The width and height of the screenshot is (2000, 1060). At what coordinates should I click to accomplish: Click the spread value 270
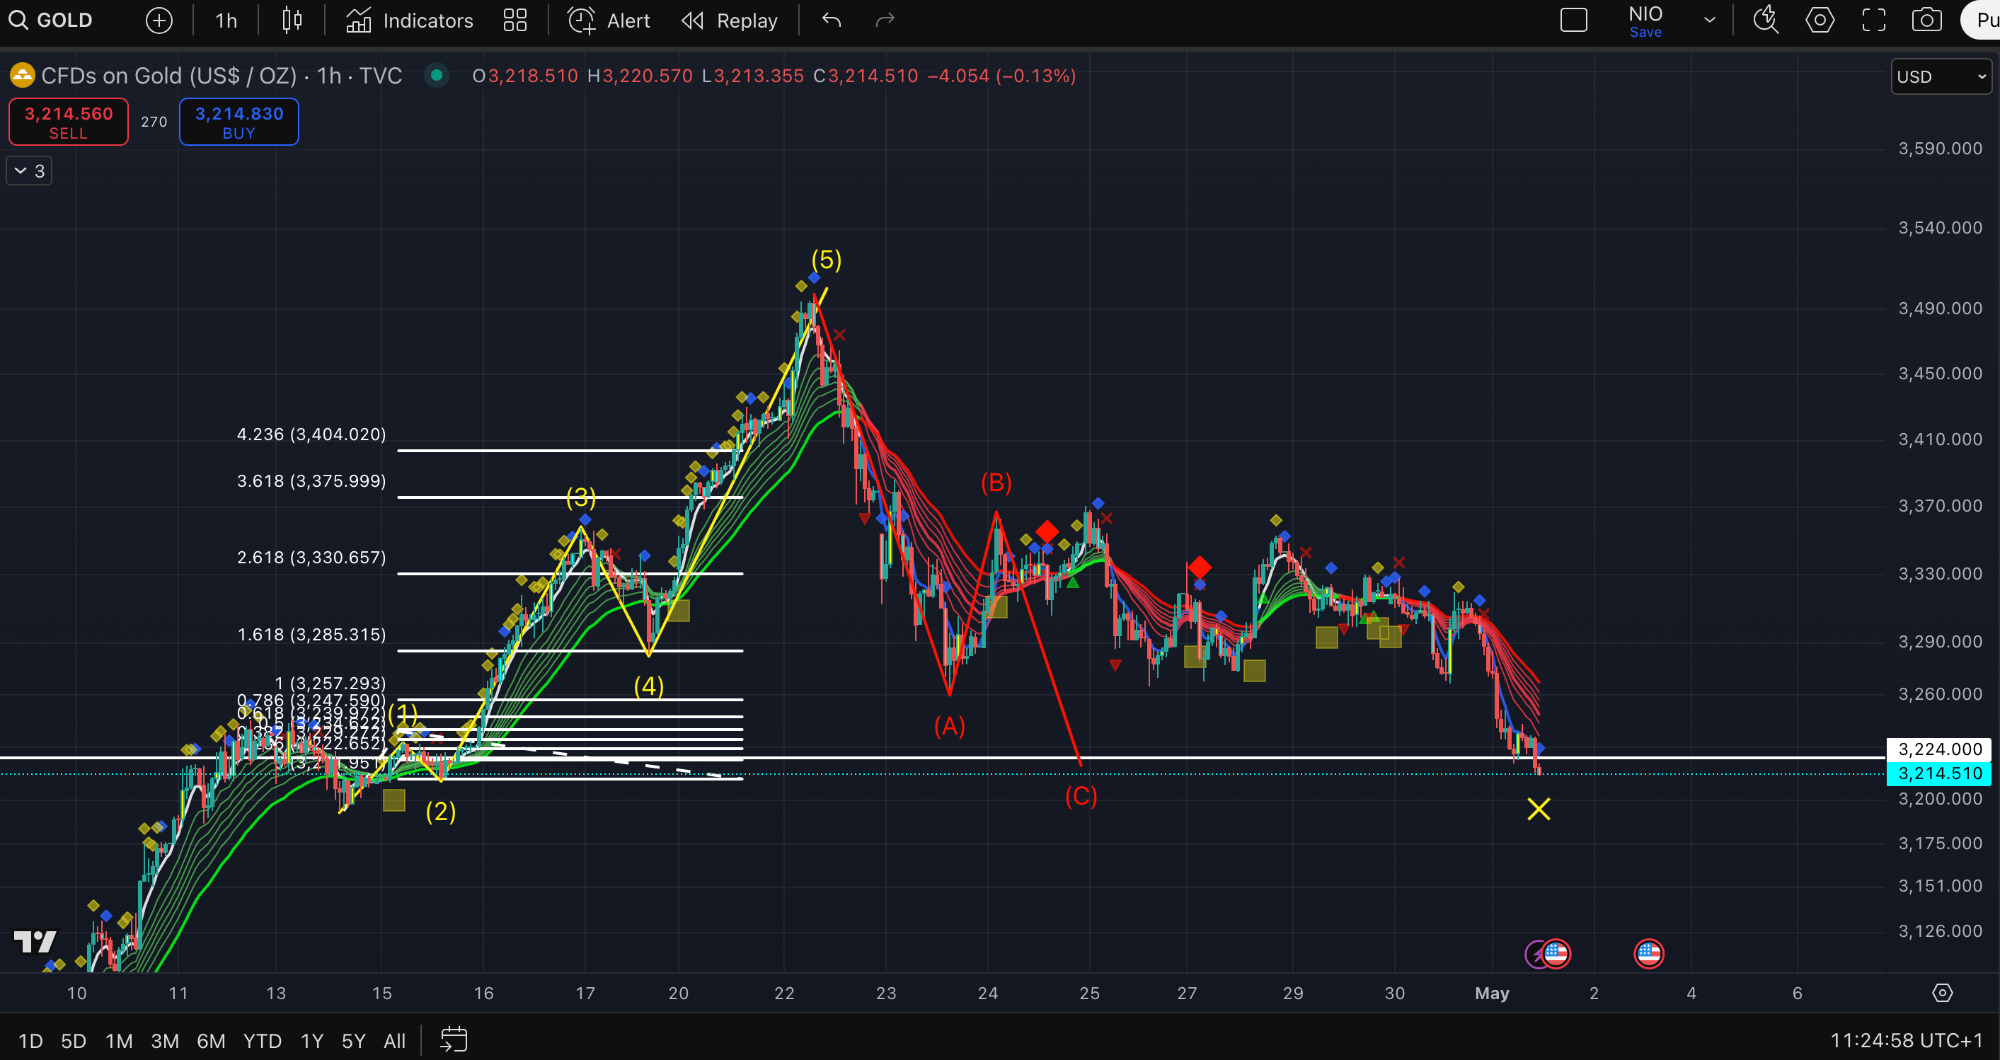pyautogui.click(x=154, y=122)
